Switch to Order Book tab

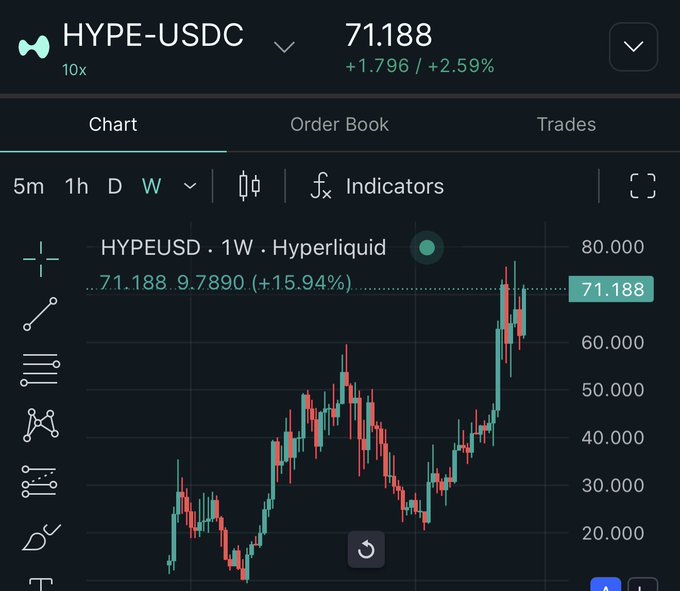(340, 124)
